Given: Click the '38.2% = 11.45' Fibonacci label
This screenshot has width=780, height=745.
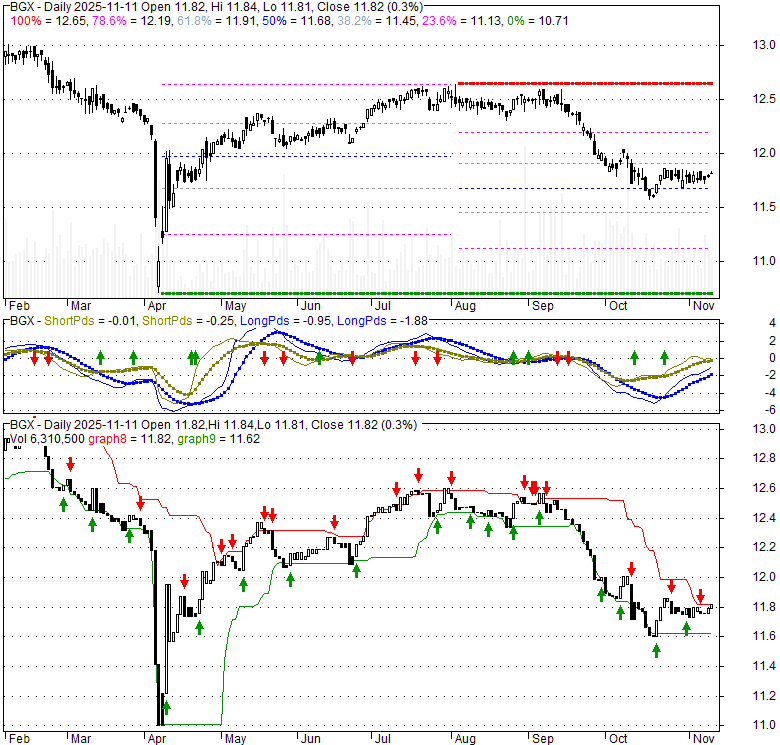Looking at the screenshot, I should pos(376,21).
